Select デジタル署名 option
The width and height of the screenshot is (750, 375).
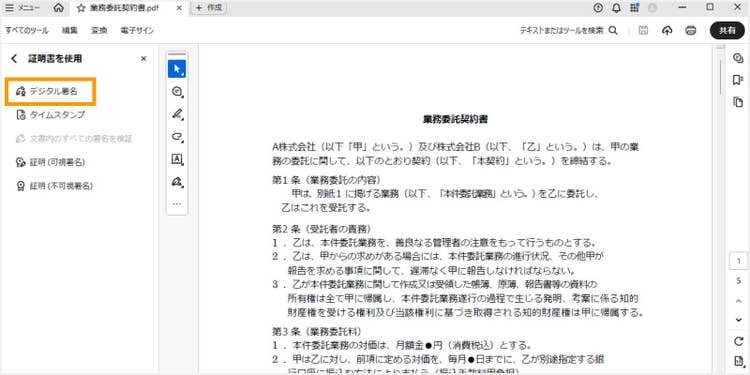51,91
